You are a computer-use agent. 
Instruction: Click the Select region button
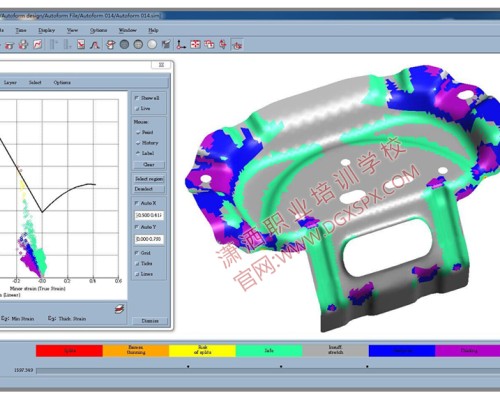point(149,179)
